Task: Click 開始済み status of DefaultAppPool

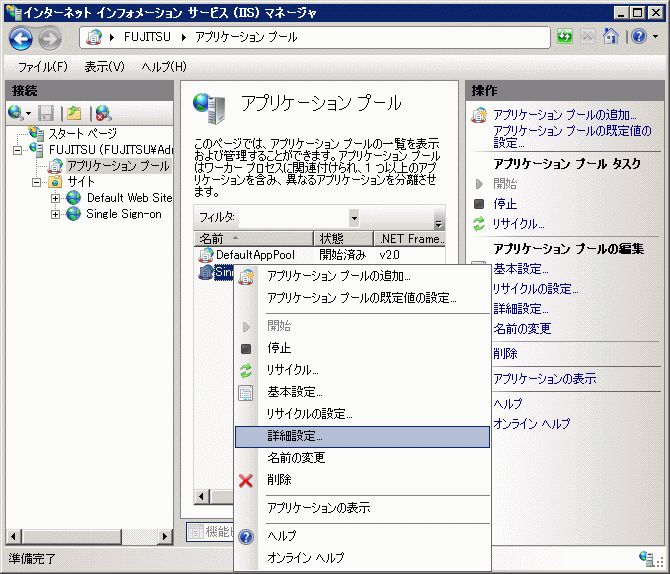Action: [x=343, y=255]
